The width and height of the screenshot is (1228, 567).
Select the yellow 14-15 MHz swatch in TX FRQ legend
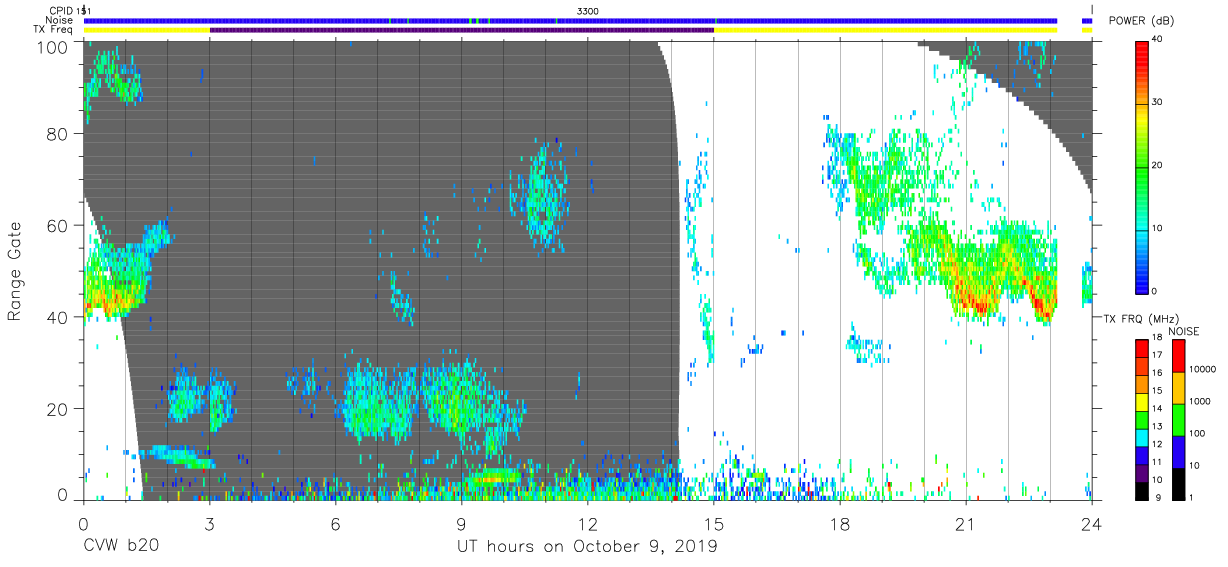click(1142, 402)
